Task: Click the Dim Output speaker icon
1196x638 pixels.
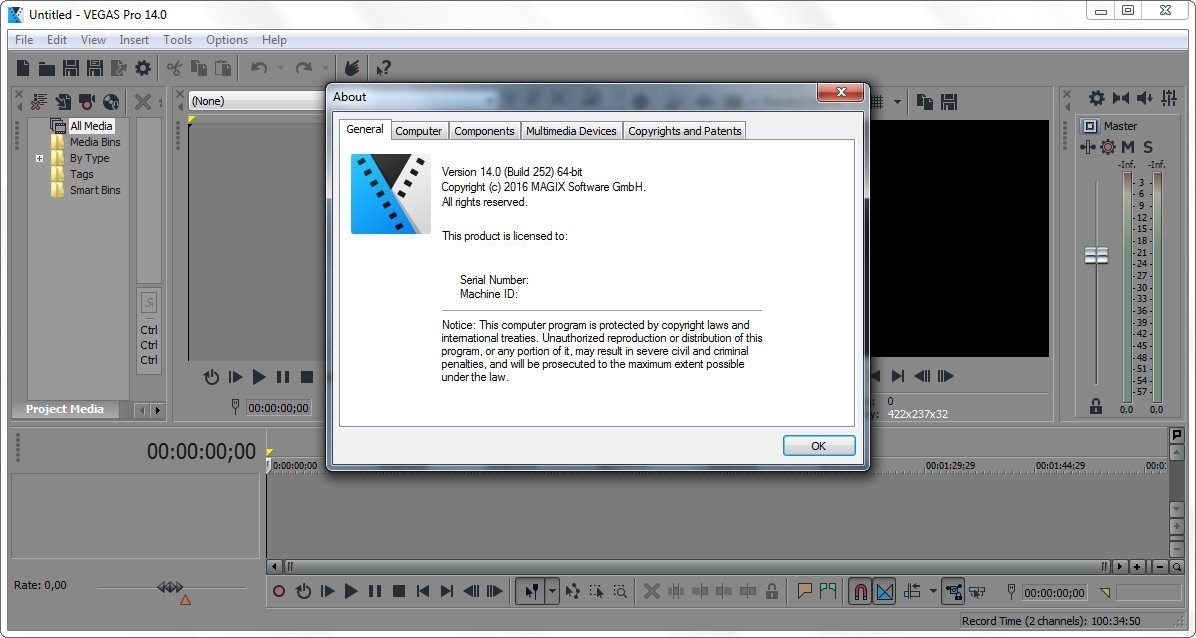Action: click(1145, 98)
